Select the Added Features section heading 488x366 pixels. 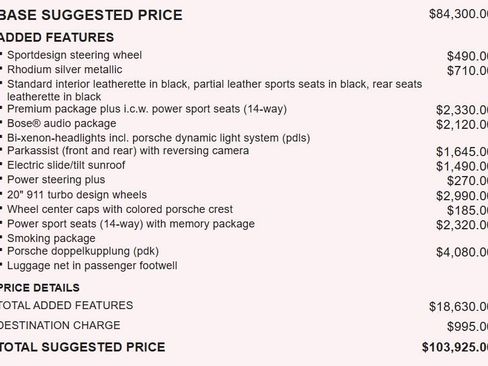(57, 37)
